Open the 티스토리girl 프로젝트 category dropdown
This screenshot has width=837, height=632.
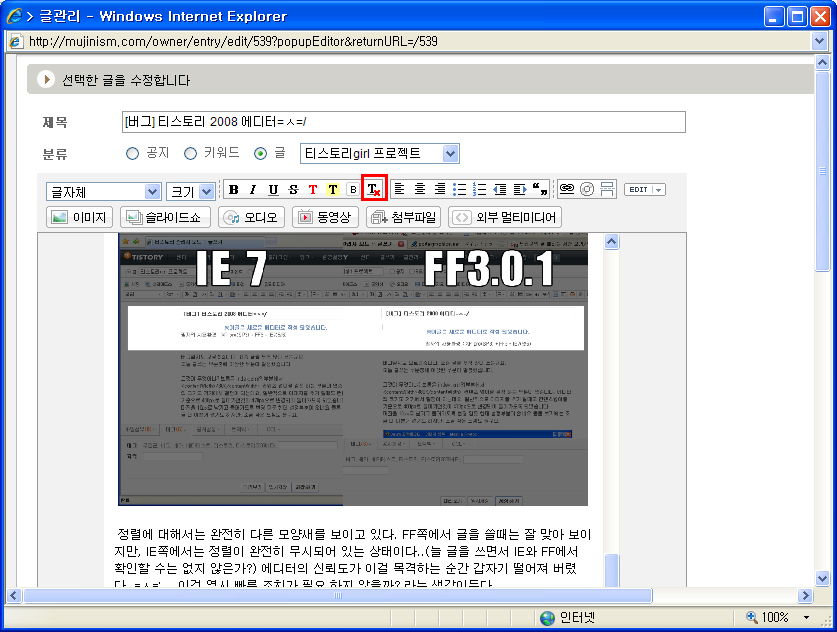tap(380, 154)
